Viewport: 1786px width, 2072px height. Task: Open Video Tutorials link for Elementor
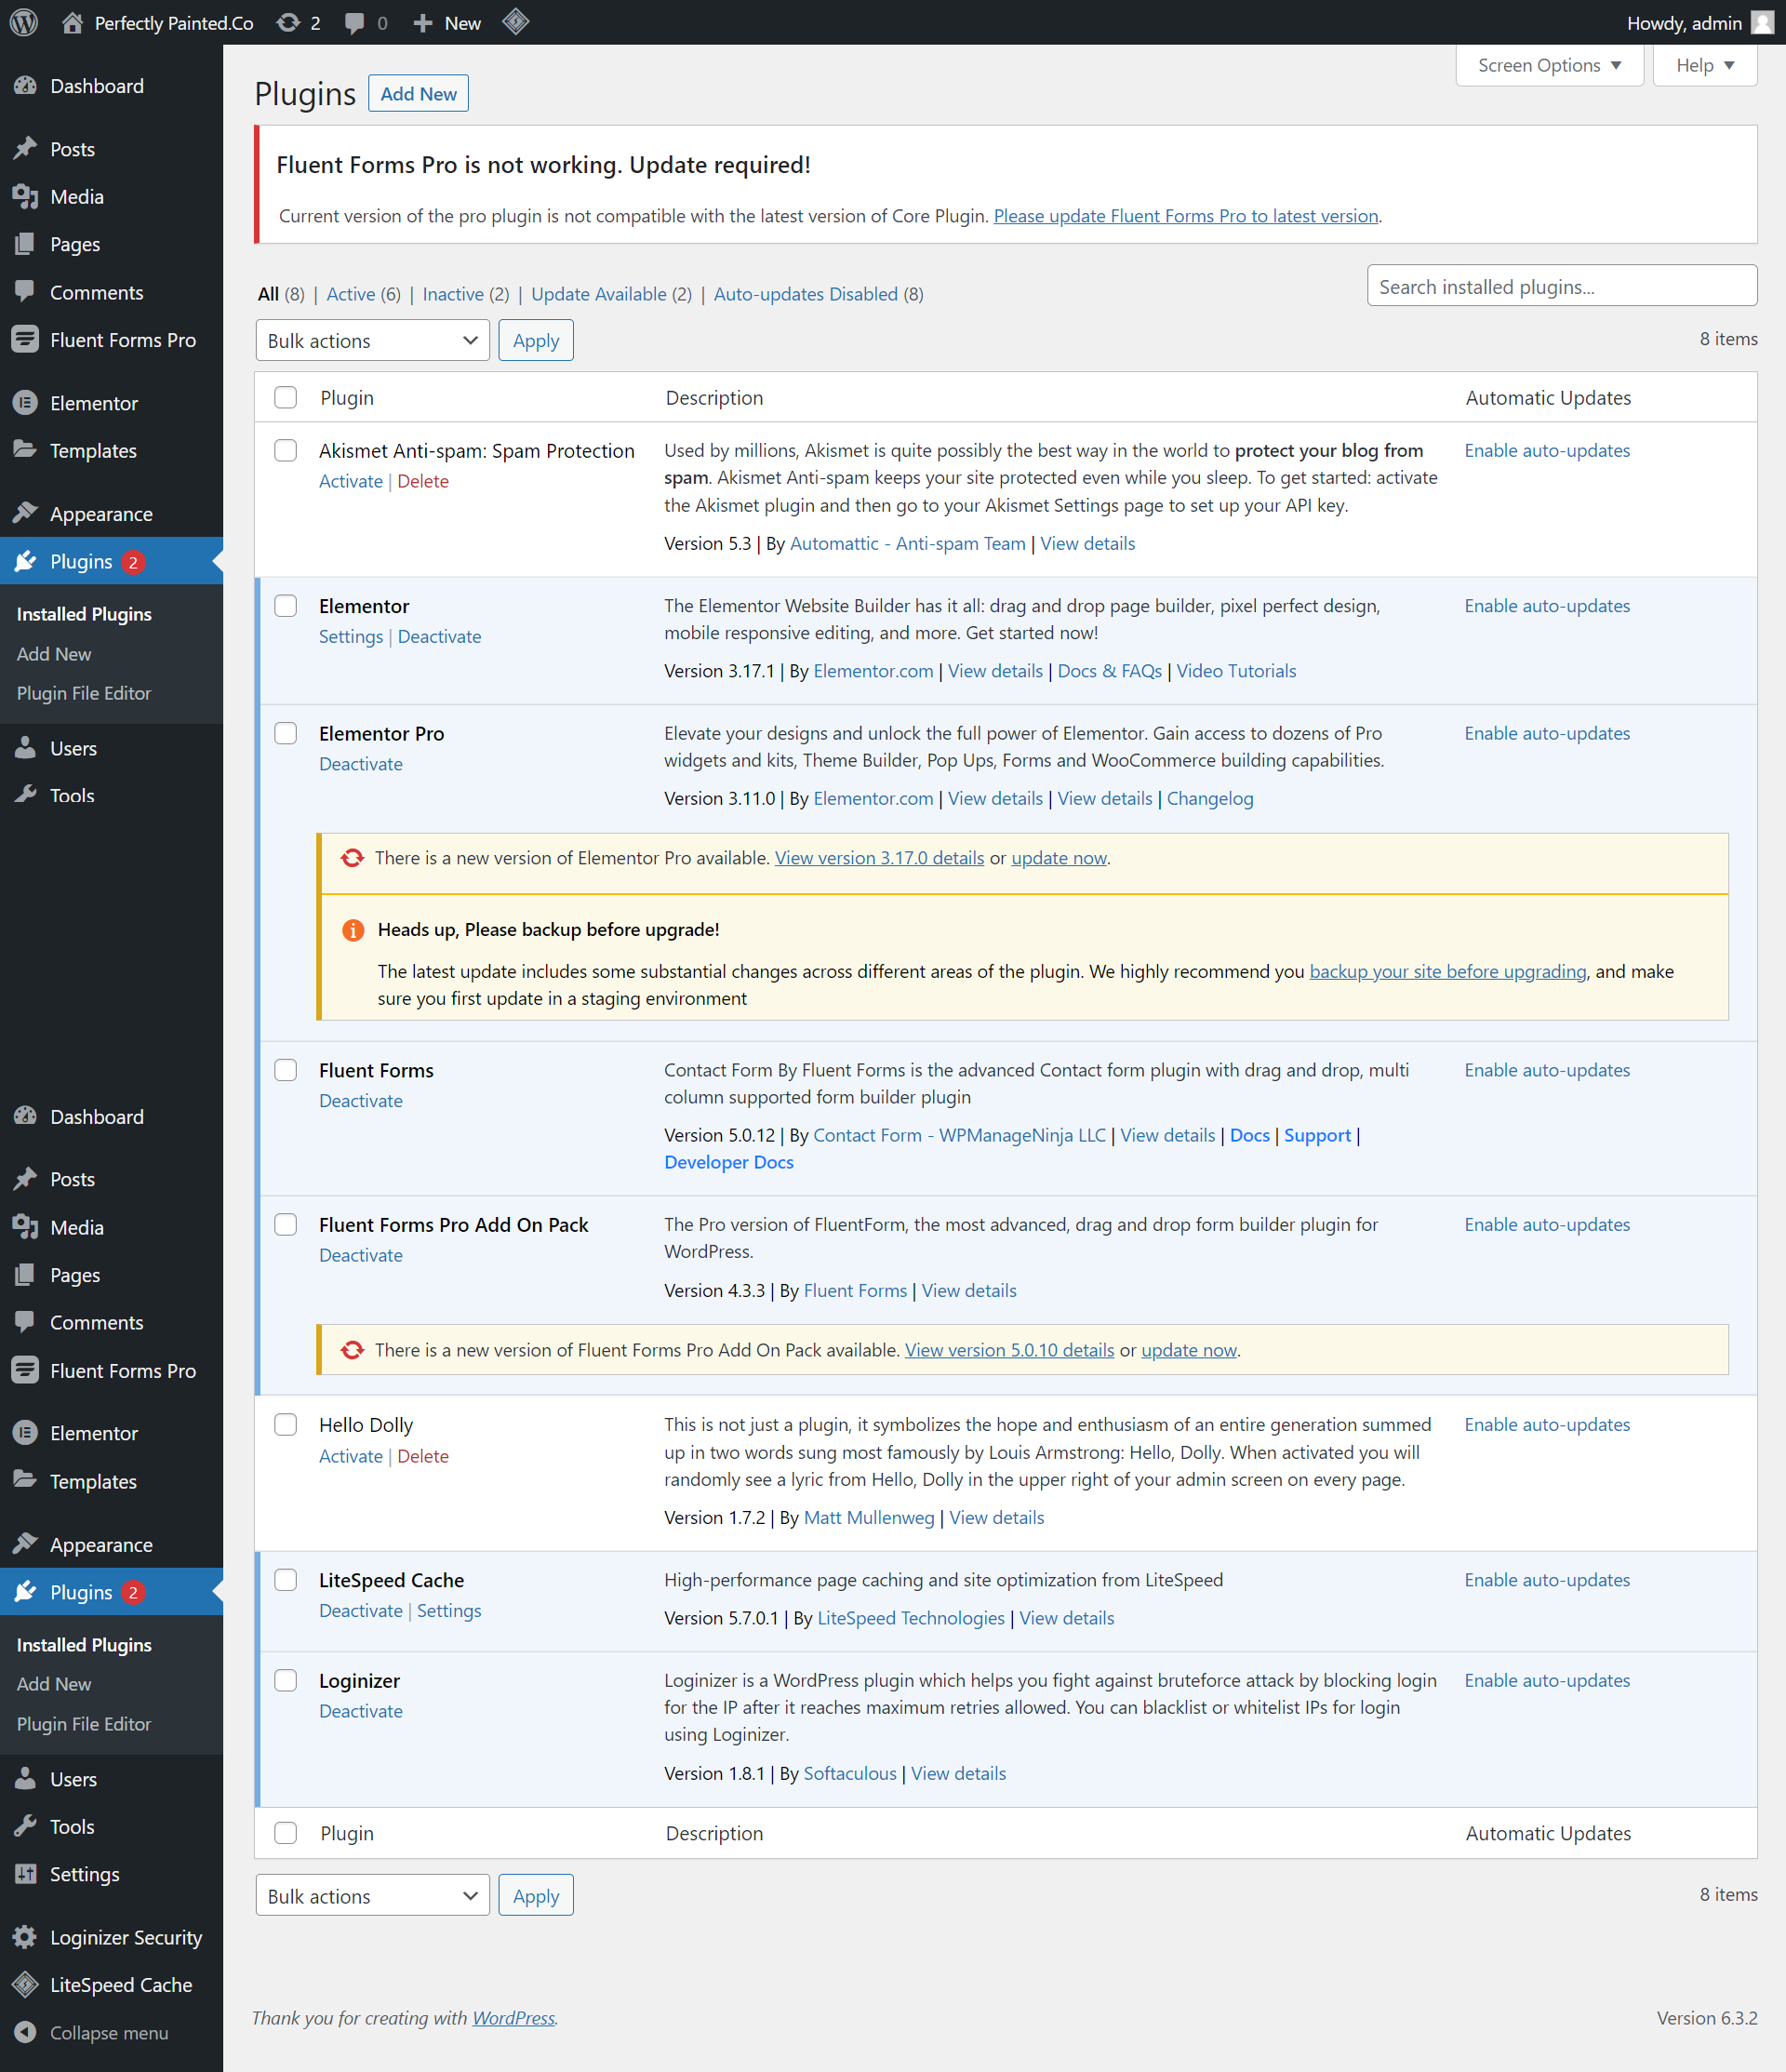pyautogui.click(x=1236, y=671)
